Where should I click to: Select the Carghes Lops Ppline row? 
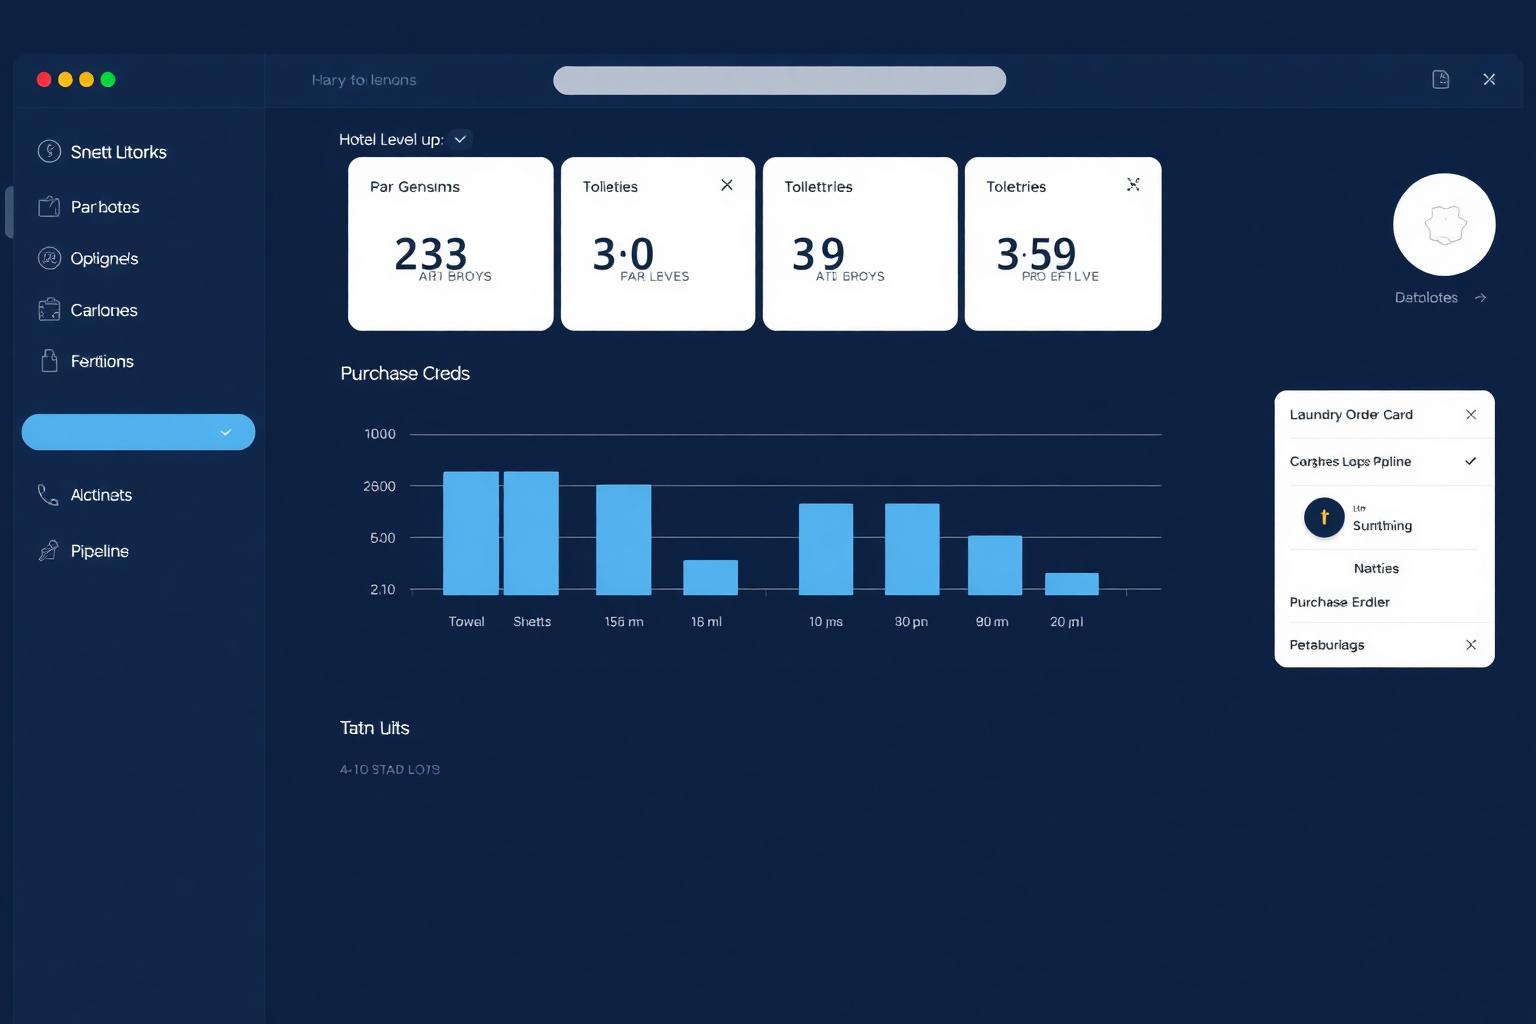coord(1384,461)
